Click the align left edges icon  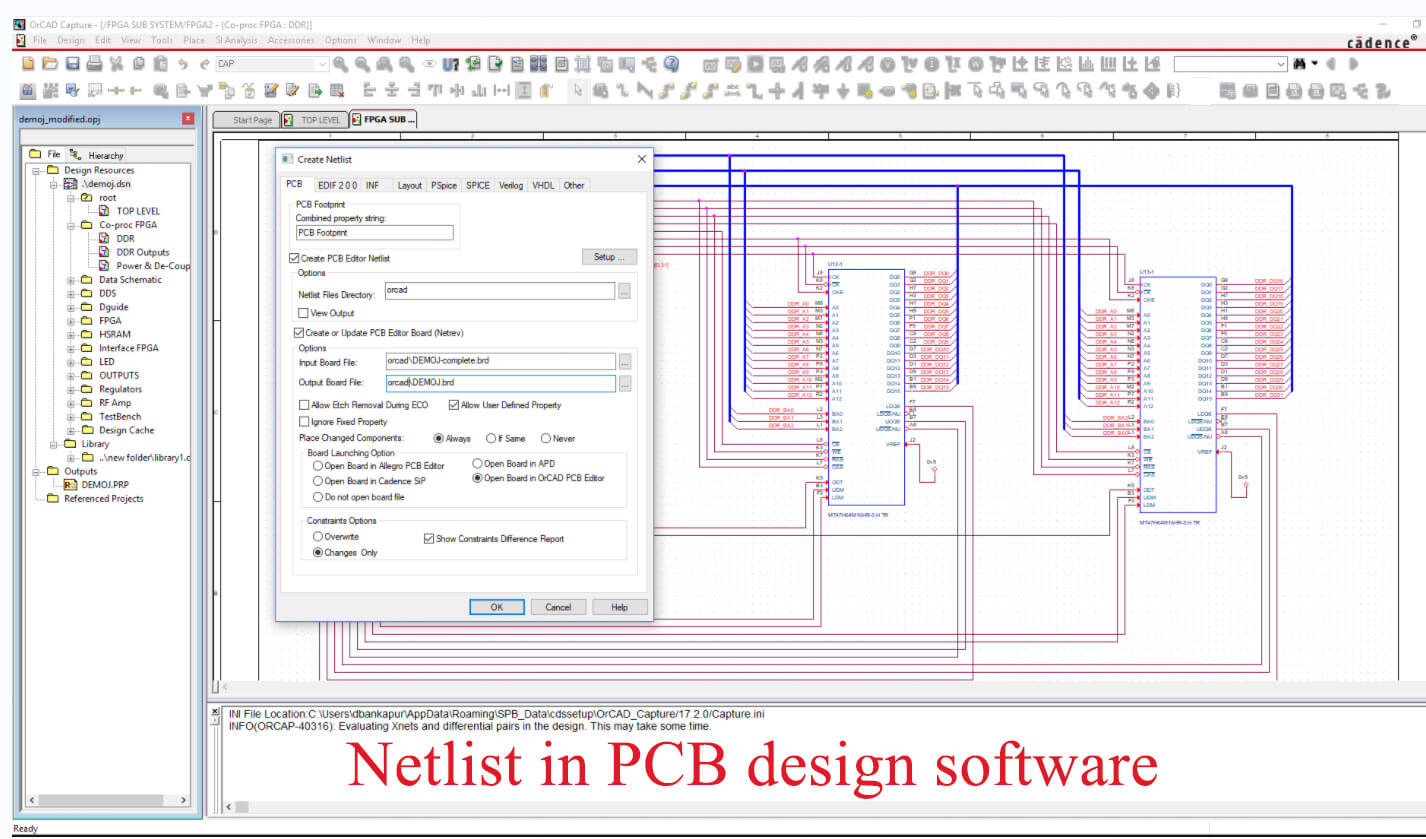(x=369, y=90)
